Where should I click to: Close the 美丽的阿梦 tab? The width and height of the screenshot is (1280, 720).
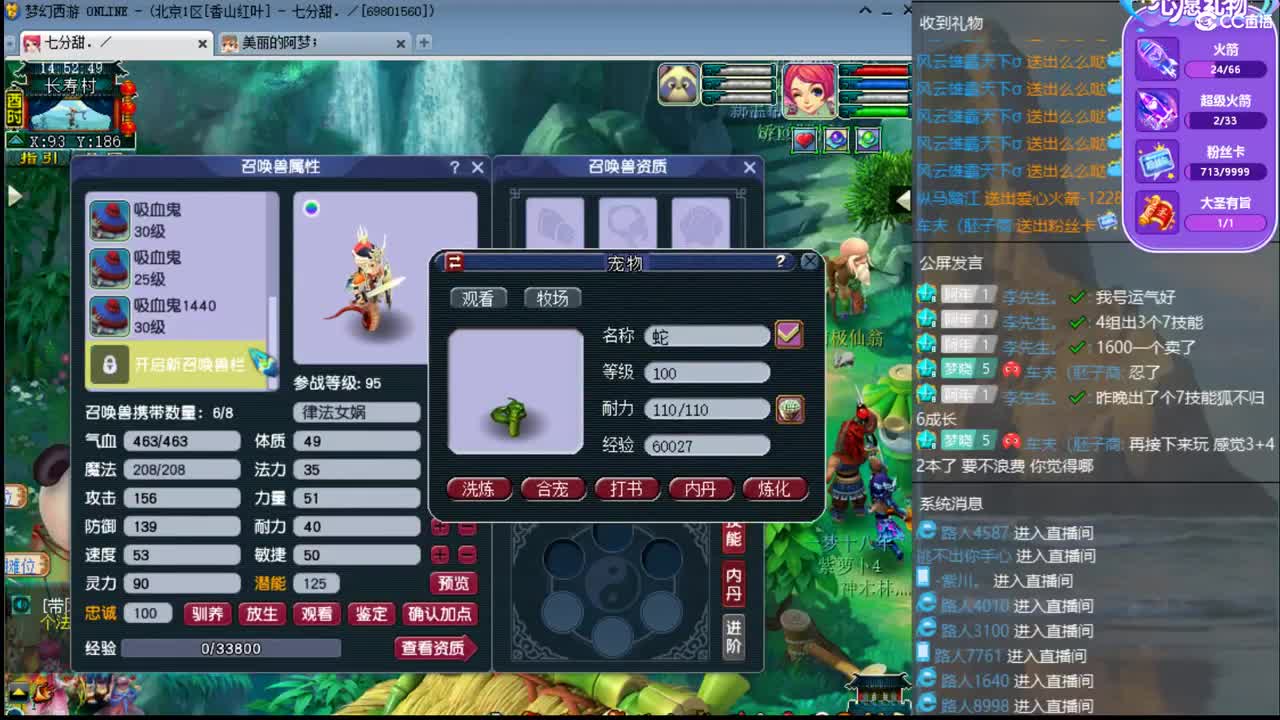pyautogui.click(x=401, y=44)
